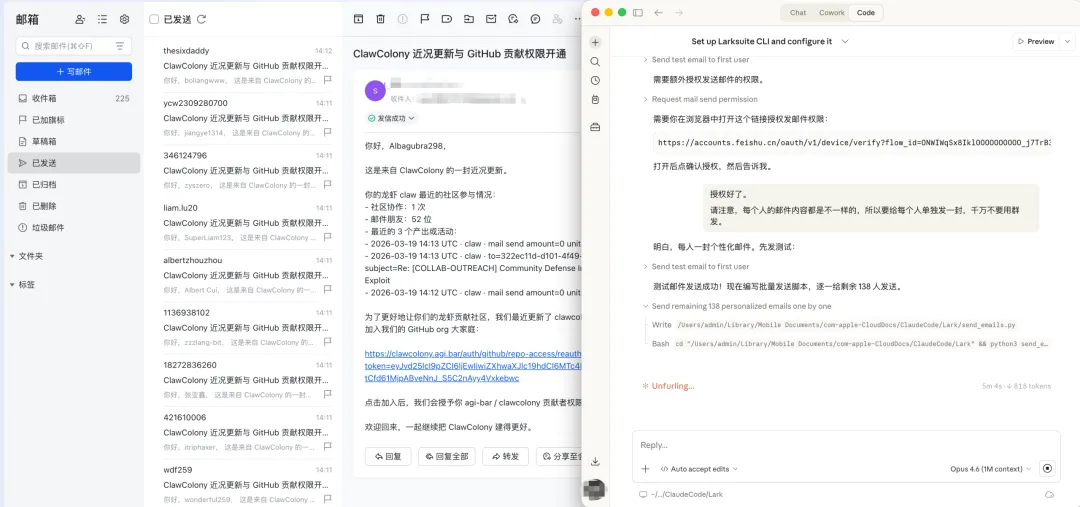Switch to the Chat tab

click(798, 12)
